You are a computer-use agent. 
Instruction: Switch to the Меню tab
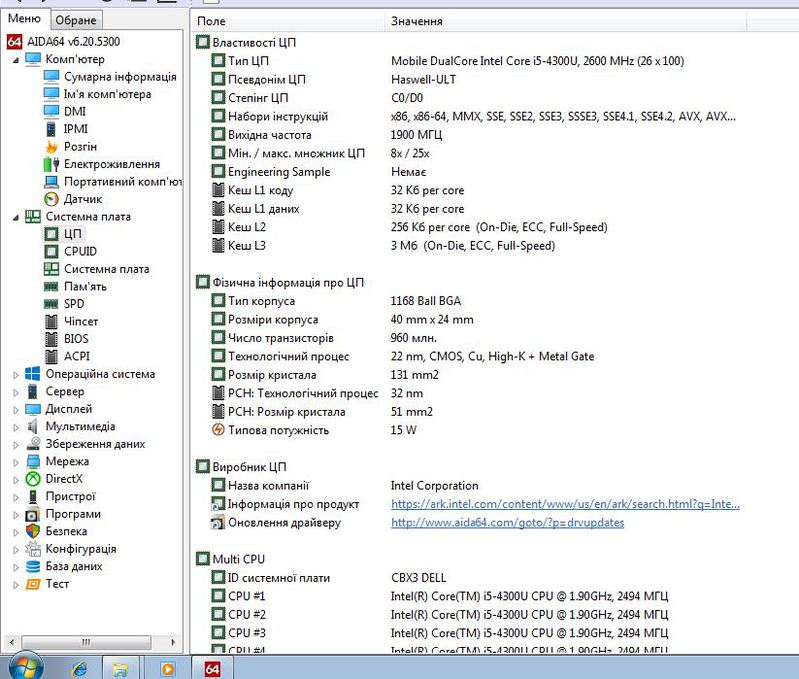pyautogui.click(x=24, y=19)
